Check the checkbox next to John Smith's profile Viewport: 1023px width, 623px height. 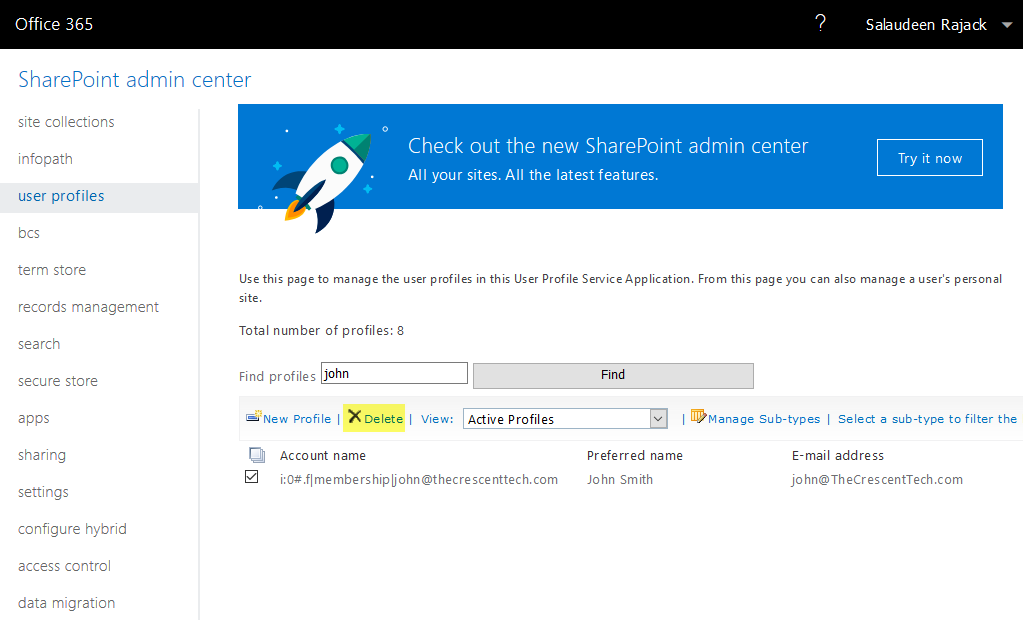tap(250, 478)
